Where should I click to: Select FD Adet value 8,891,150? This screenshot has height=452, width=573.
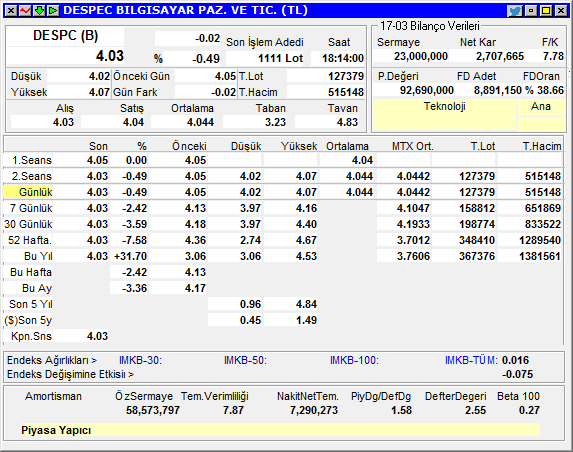(498, 90)
